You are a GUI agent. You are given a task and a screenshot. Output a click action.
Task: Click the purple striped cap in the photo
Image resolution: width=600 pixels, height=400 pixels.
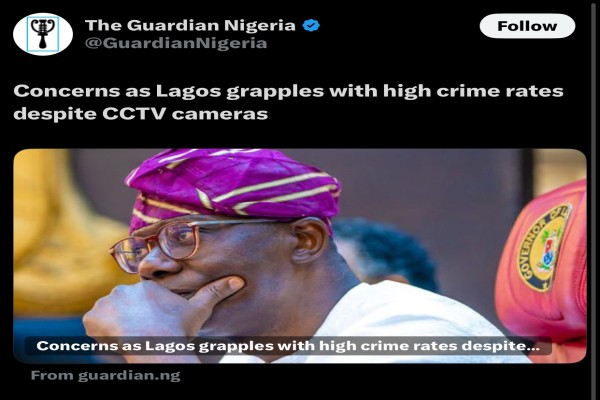click(x=233, y=188)
